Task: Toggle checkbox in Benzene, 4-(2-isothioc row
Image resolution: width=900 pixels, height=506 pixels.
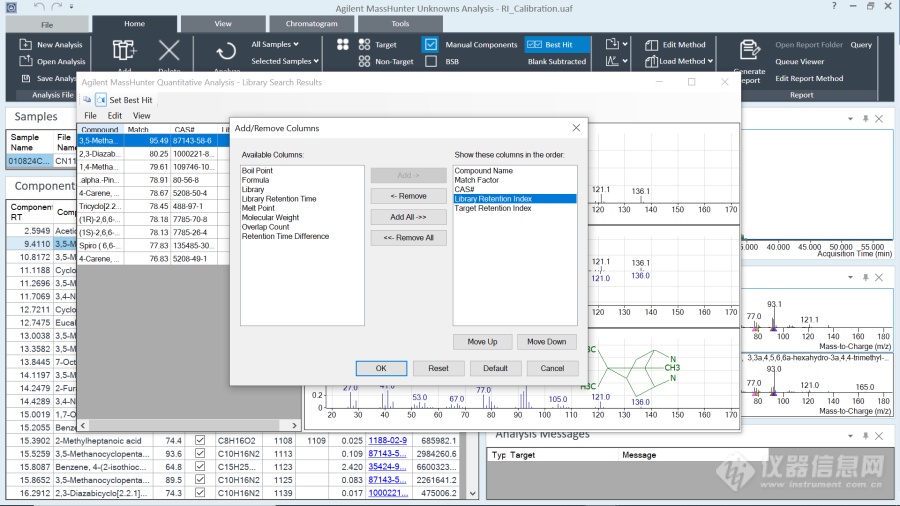Action: pos(200,466)
